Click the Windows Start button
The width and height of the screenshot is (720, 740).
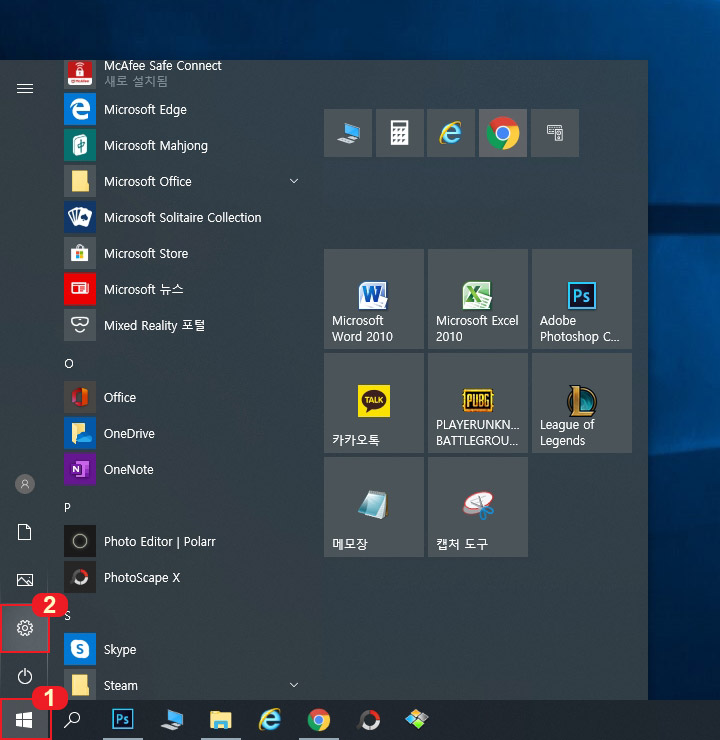pyautogui.click(x=24, y=720)
